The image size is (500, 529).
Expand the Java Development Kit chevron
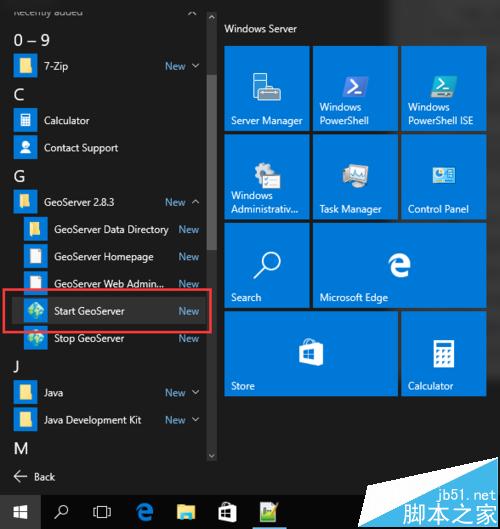195,419
